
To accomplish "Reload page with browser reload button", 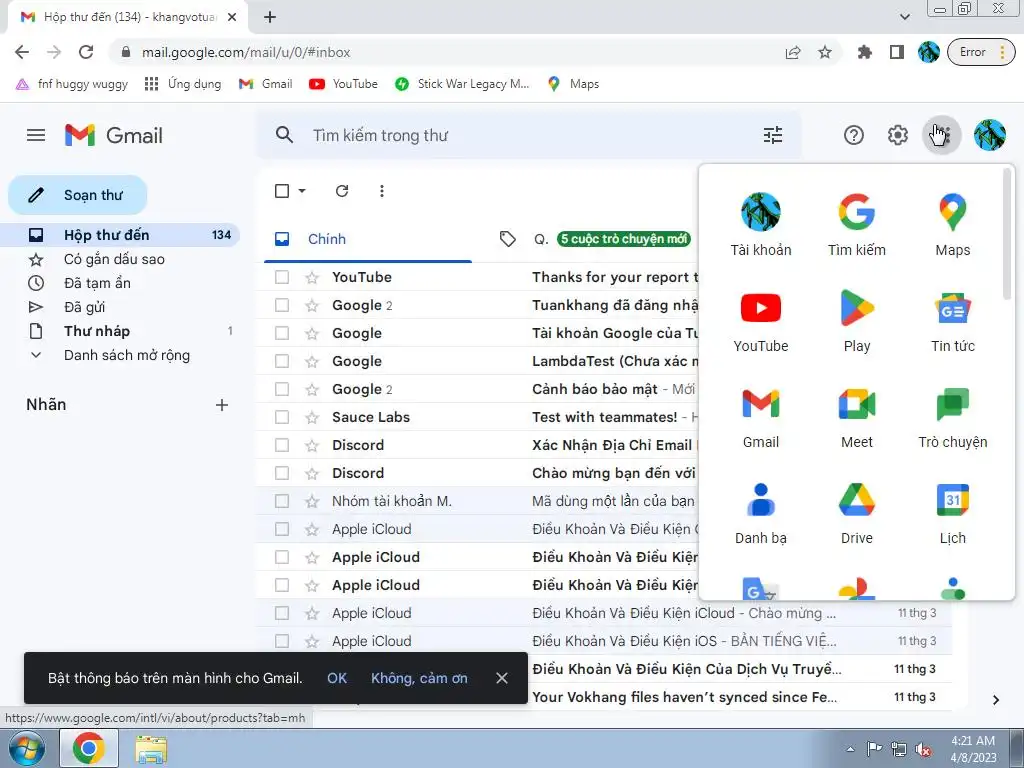I will click(x=86, y=52).
